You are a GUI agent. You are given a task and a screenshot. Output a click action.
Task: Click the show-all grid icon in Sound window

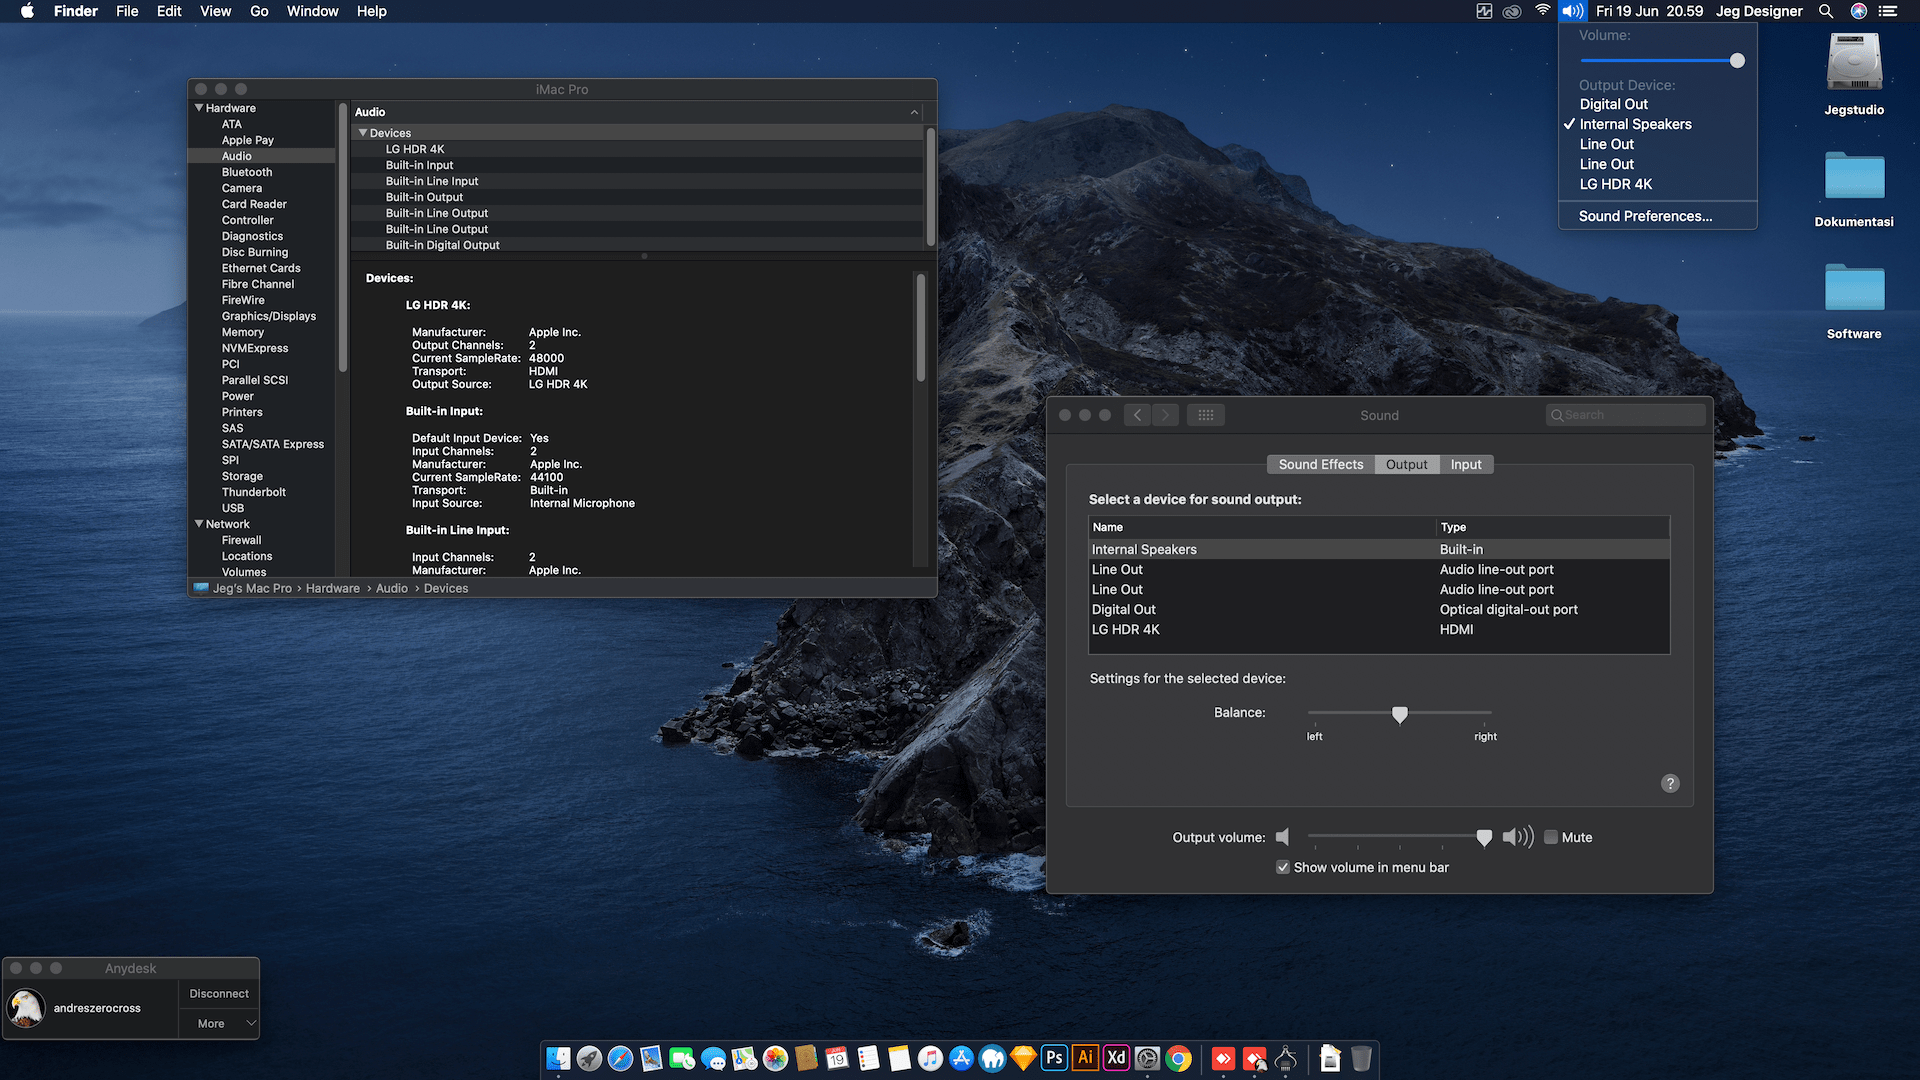coord(1205,415)
